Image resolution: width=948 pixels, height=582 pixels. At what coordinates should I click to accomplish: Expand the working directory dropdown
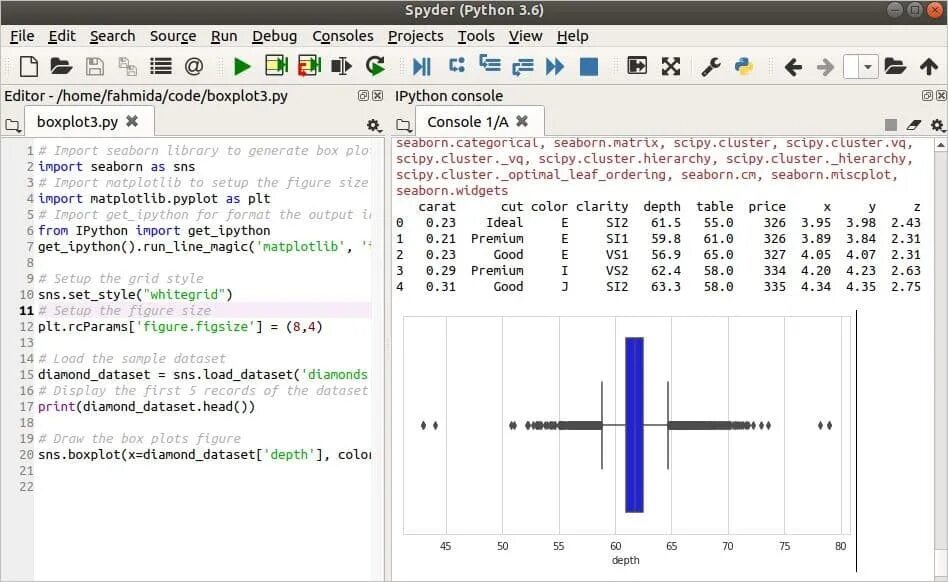coord(868,66)
